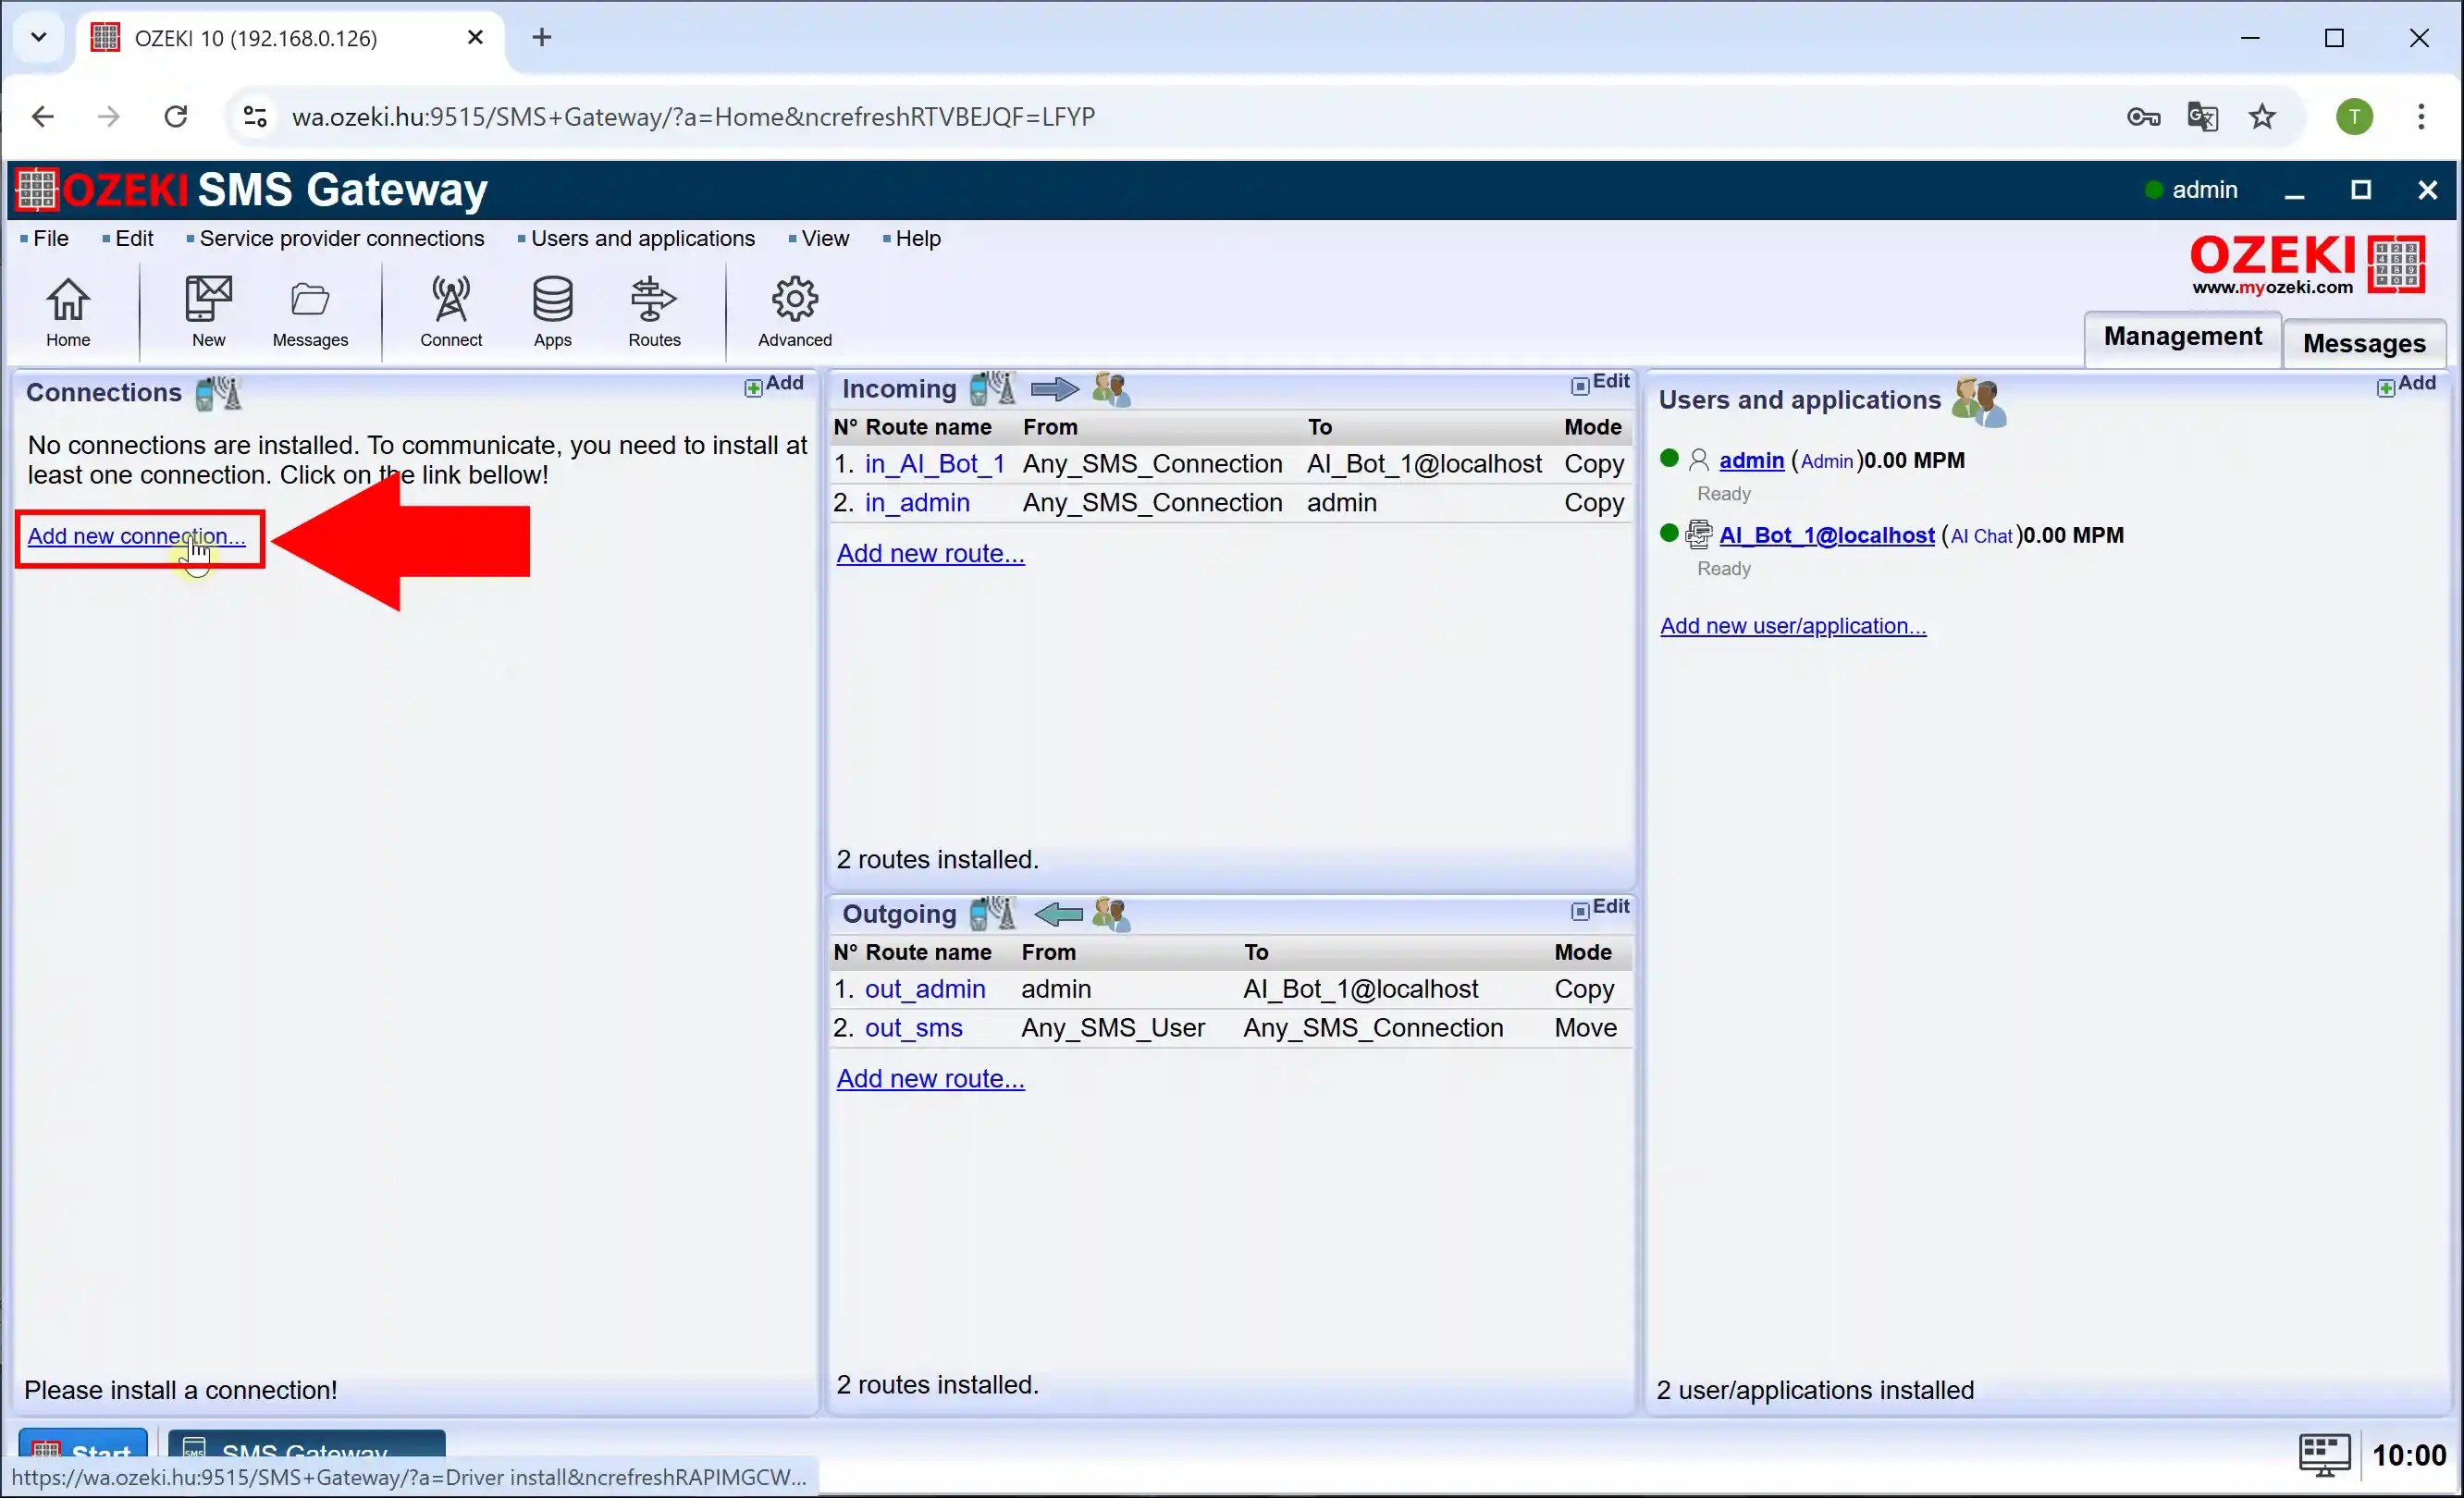
Task: Open the password key icon in address bar
Action: pos(2143,117)
